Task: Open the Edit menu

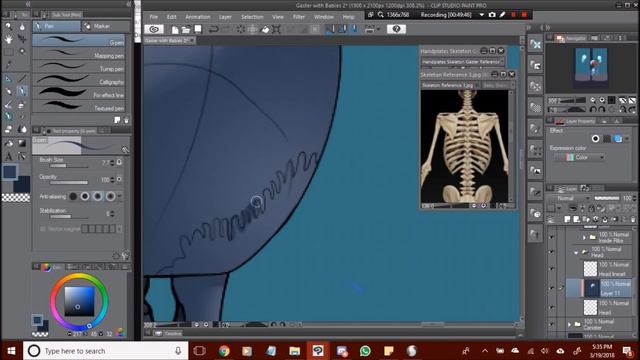Action: click(171, 17)
